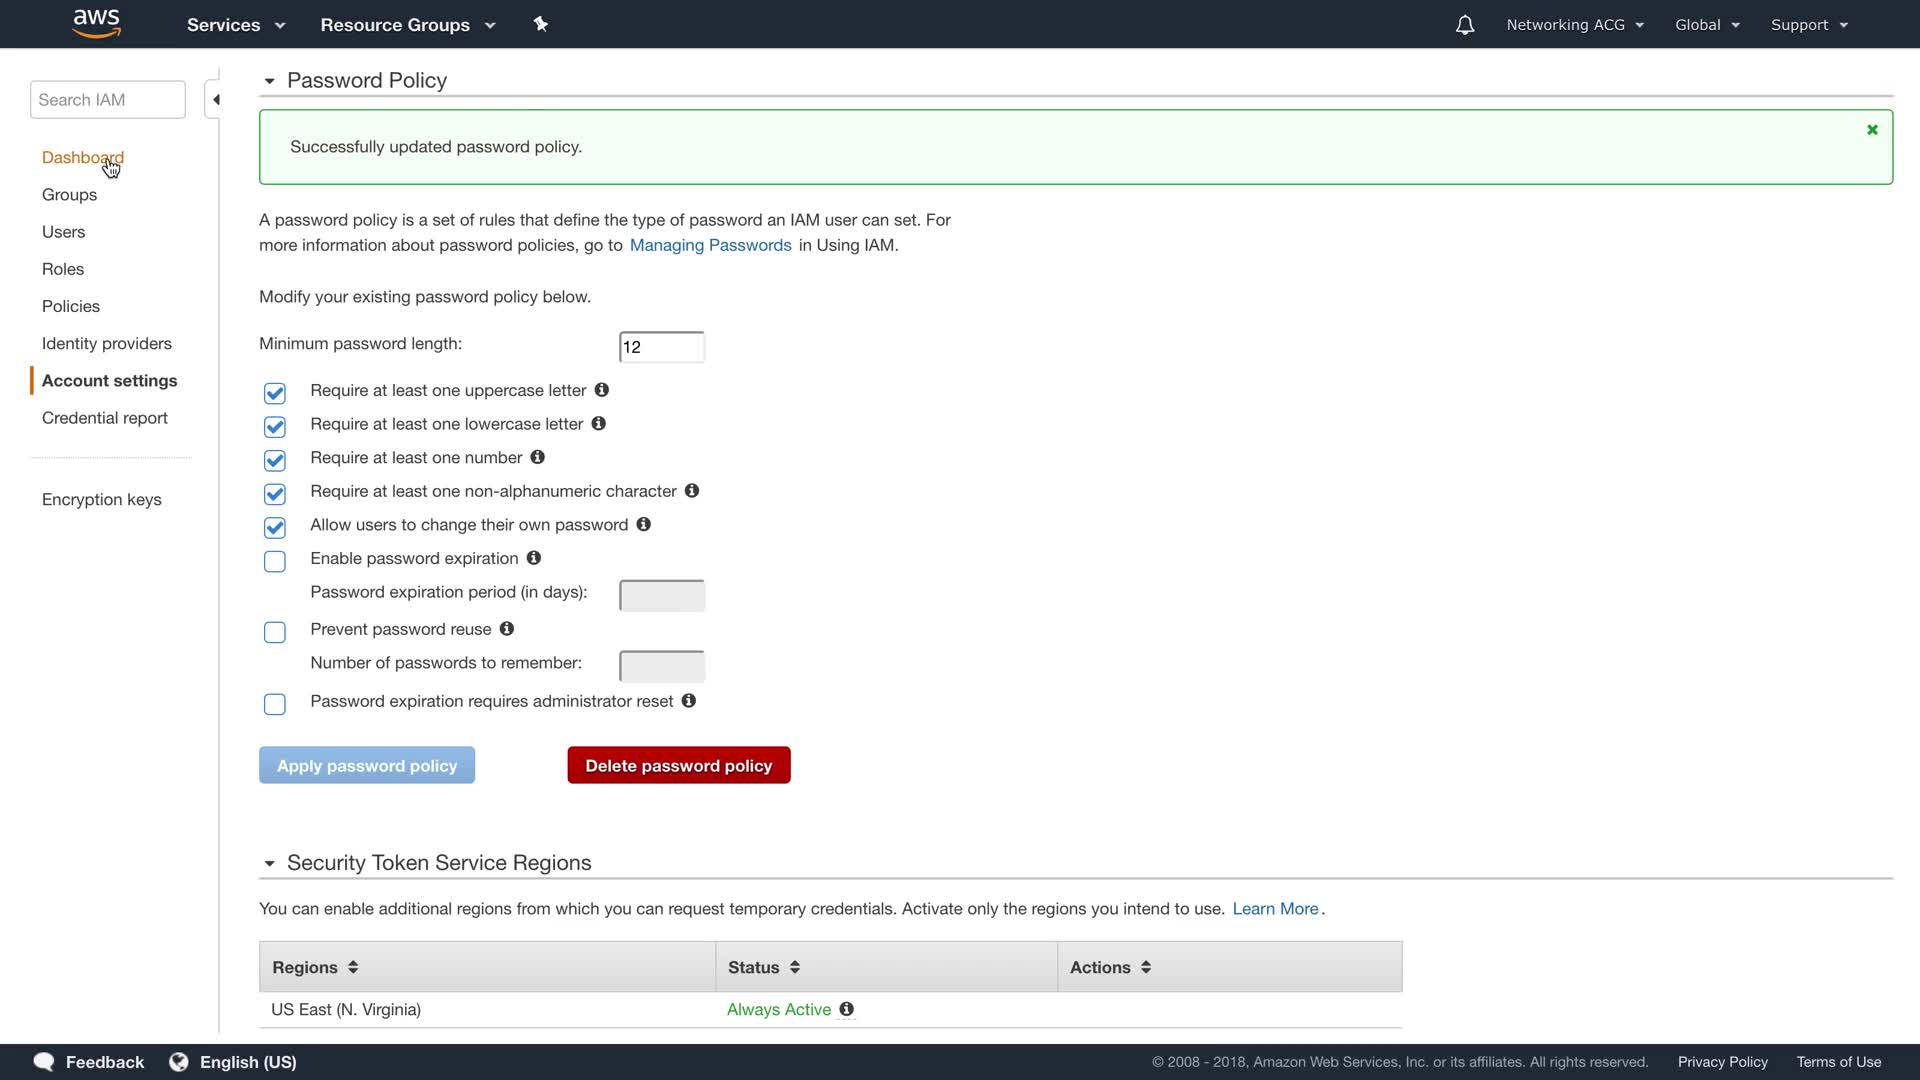Open Users in the IAM sidebar
Screen dimensions: 1920x1080
(x=63, y=232)
